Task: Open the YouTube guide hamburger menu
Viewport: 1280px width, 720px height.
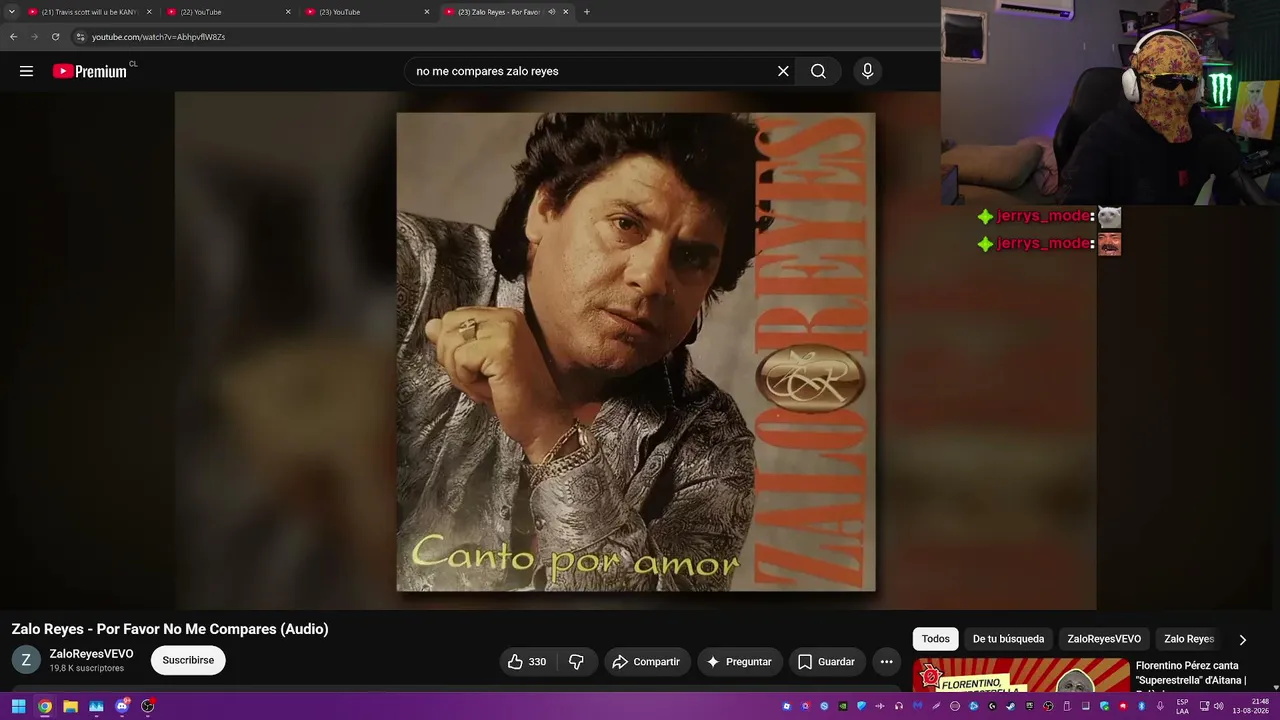Action: pyautogui.click(x=26, y=71)
